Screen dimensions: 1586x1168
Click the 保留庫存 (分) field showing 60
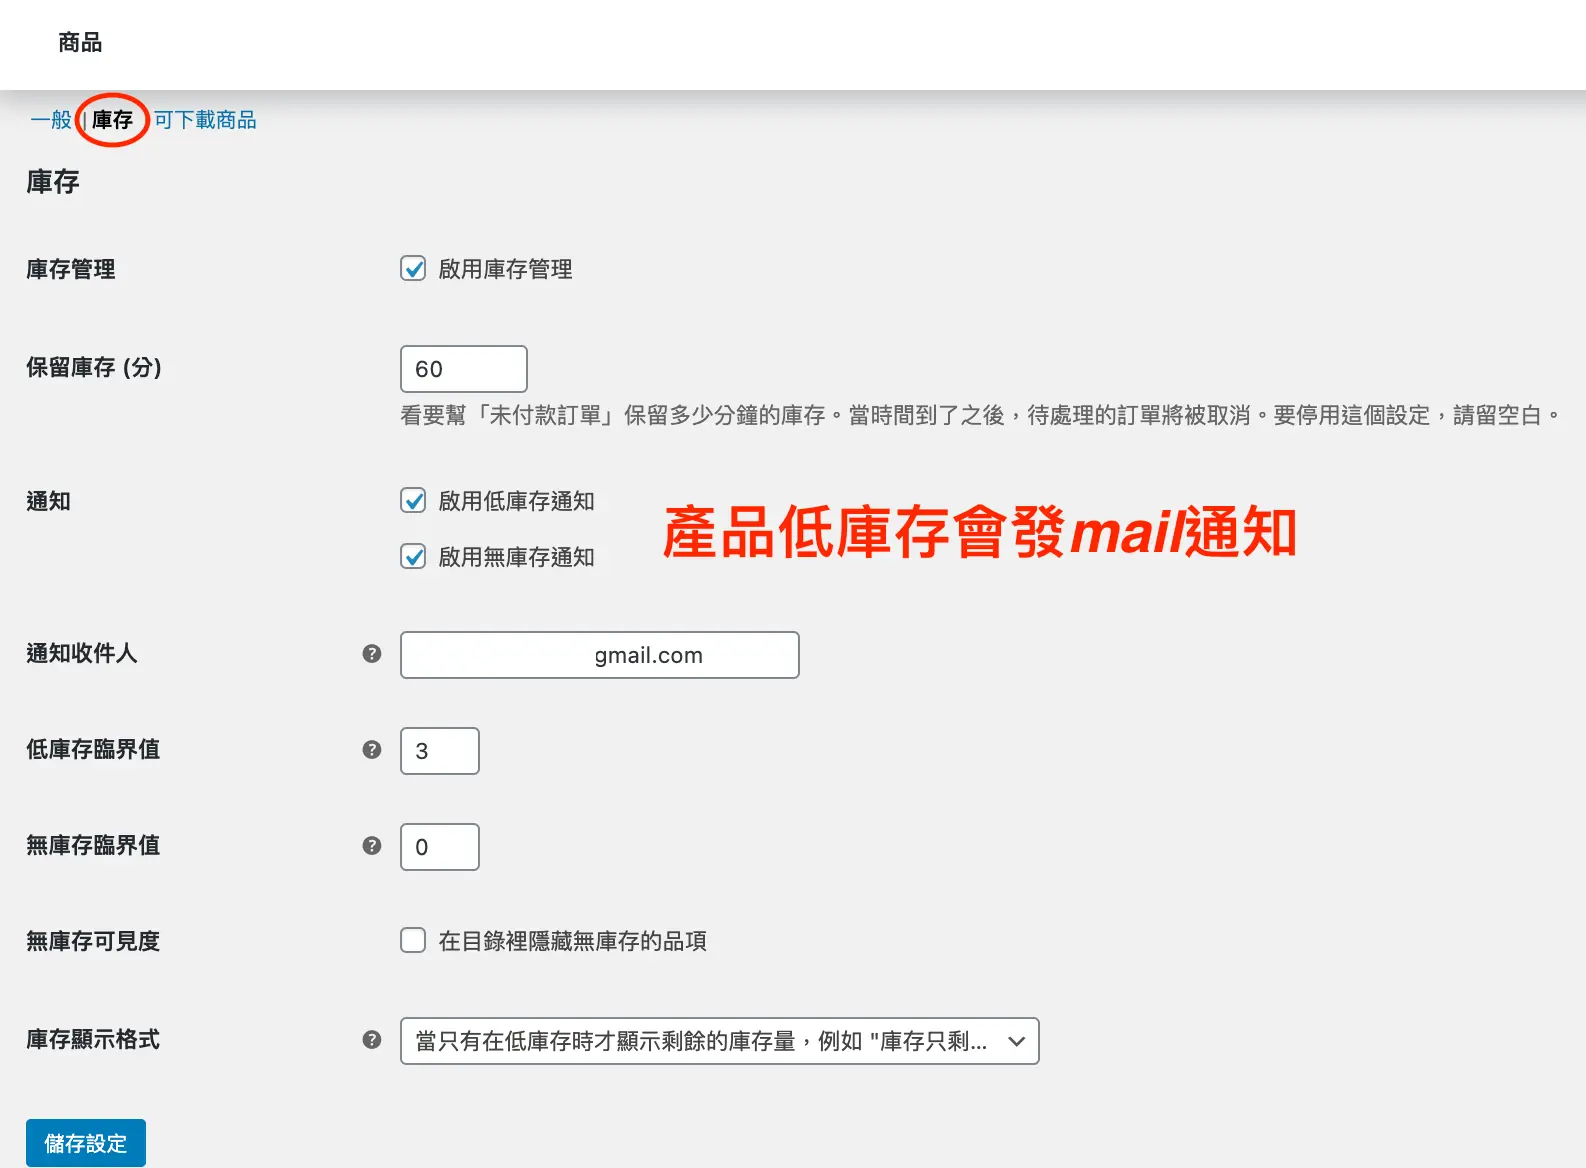click(463, 369)
